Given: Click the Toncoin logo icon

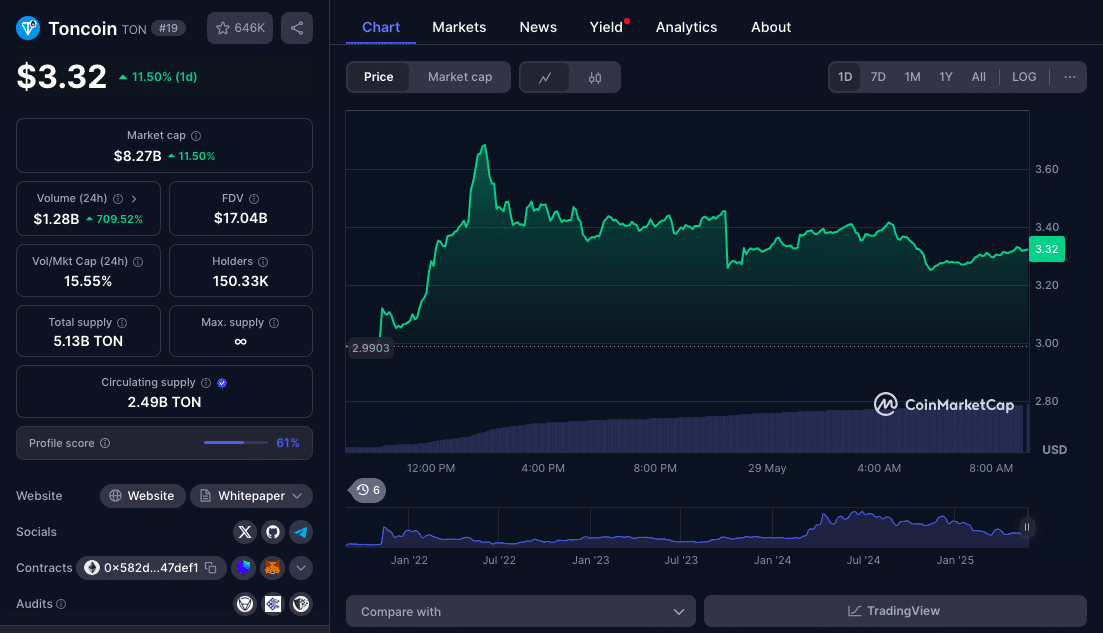Looking at the screenshot, I should (x=28, y=28).
